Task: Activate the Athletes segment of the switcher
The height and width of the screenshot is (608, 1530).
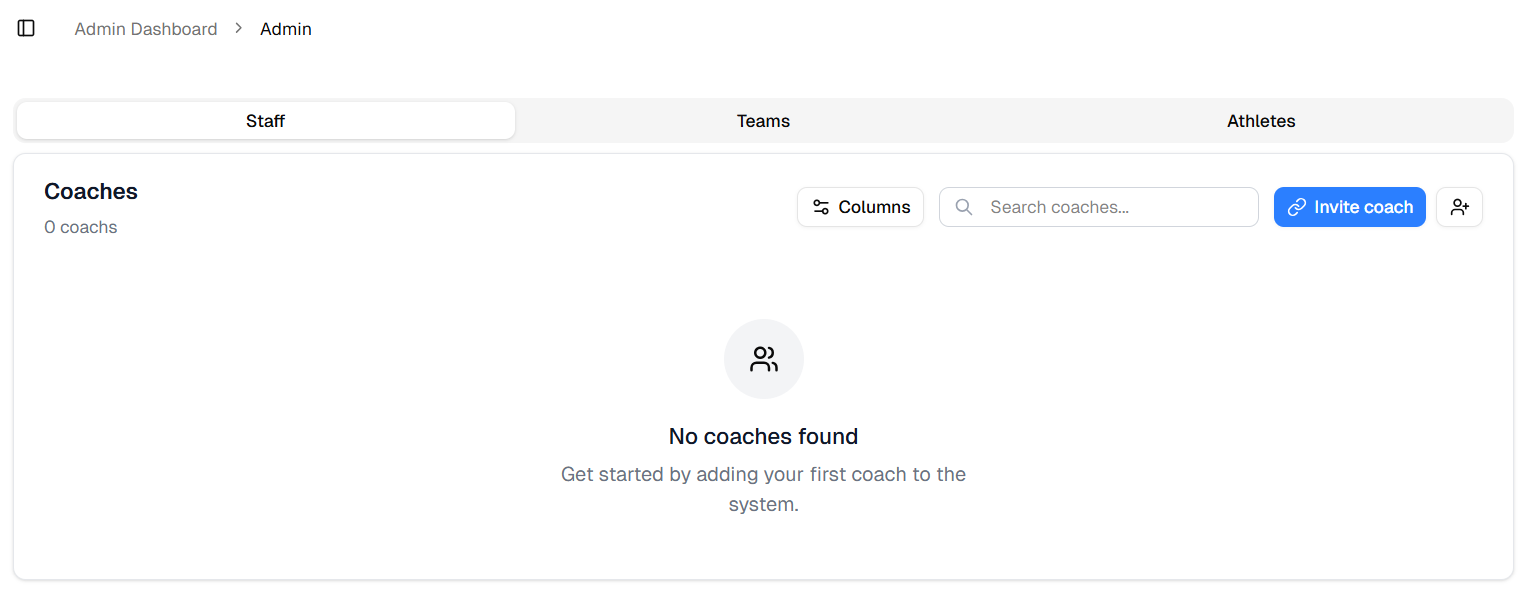Action: [1261, 120]
